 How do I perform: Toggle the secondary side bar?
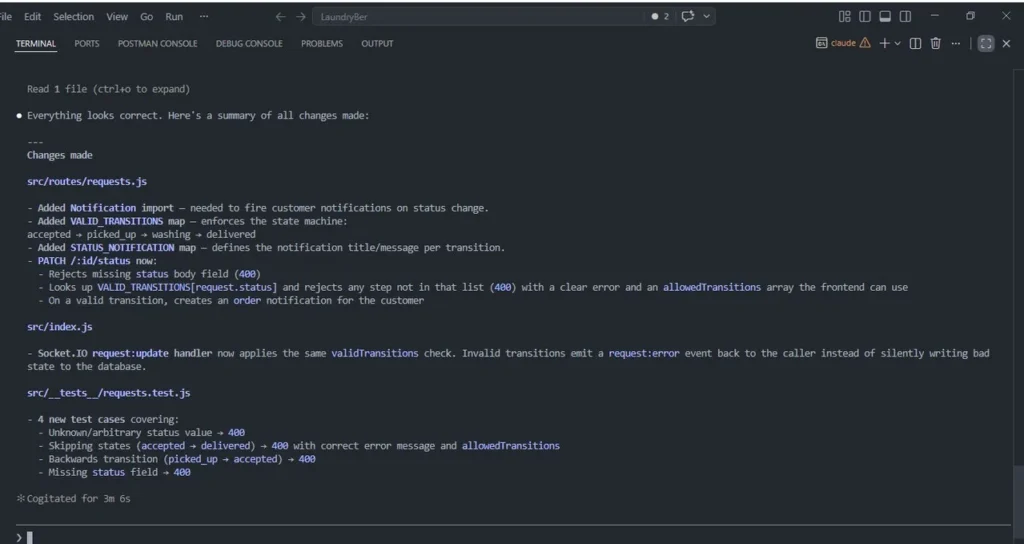tap(905, 16)
